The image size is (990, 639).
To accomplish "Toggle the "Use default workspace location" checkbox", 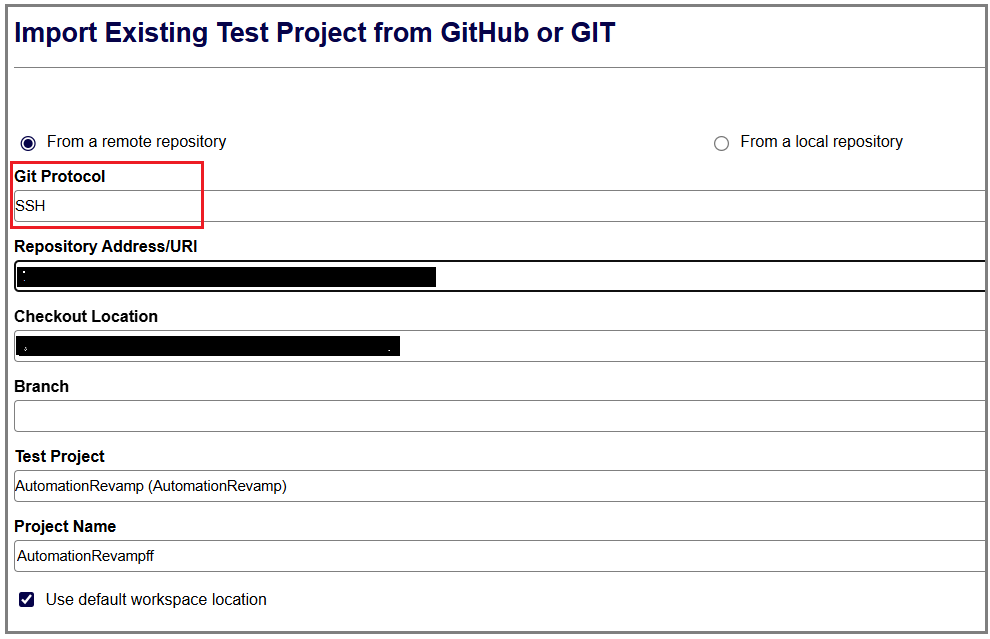I will point(27,600).
